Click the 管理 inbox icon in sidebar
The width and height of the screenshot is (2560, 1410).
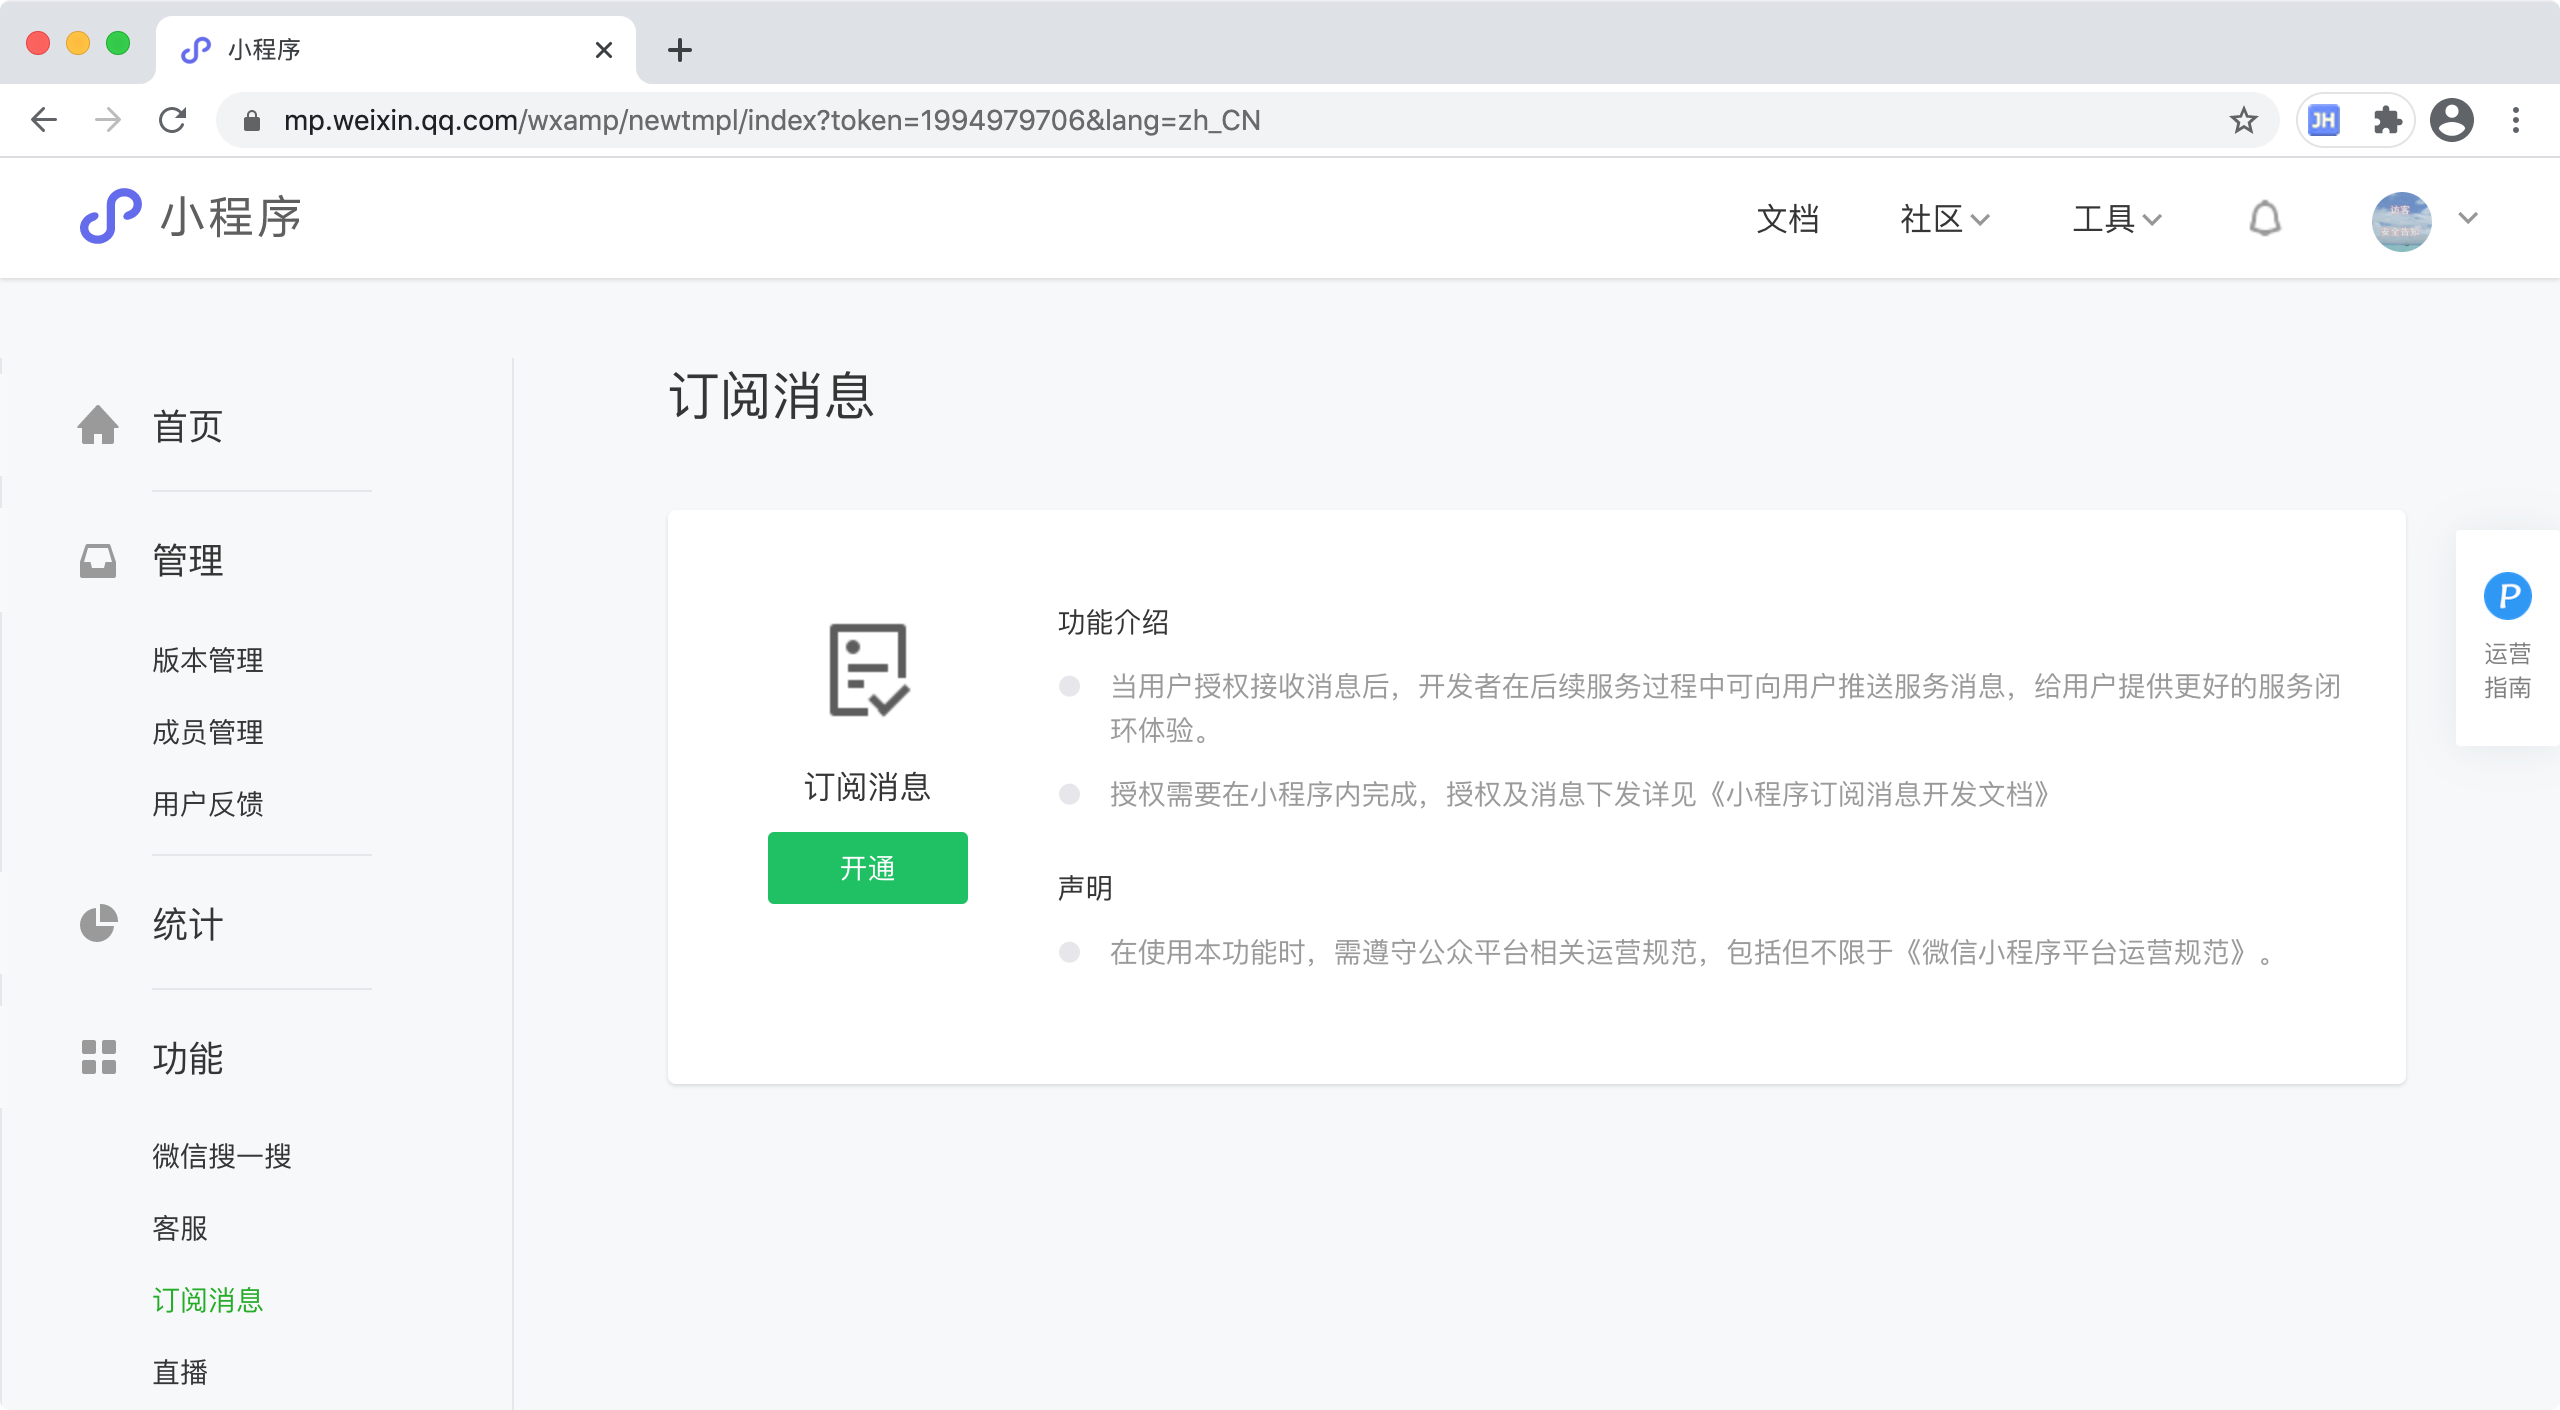tap(98, 560)
